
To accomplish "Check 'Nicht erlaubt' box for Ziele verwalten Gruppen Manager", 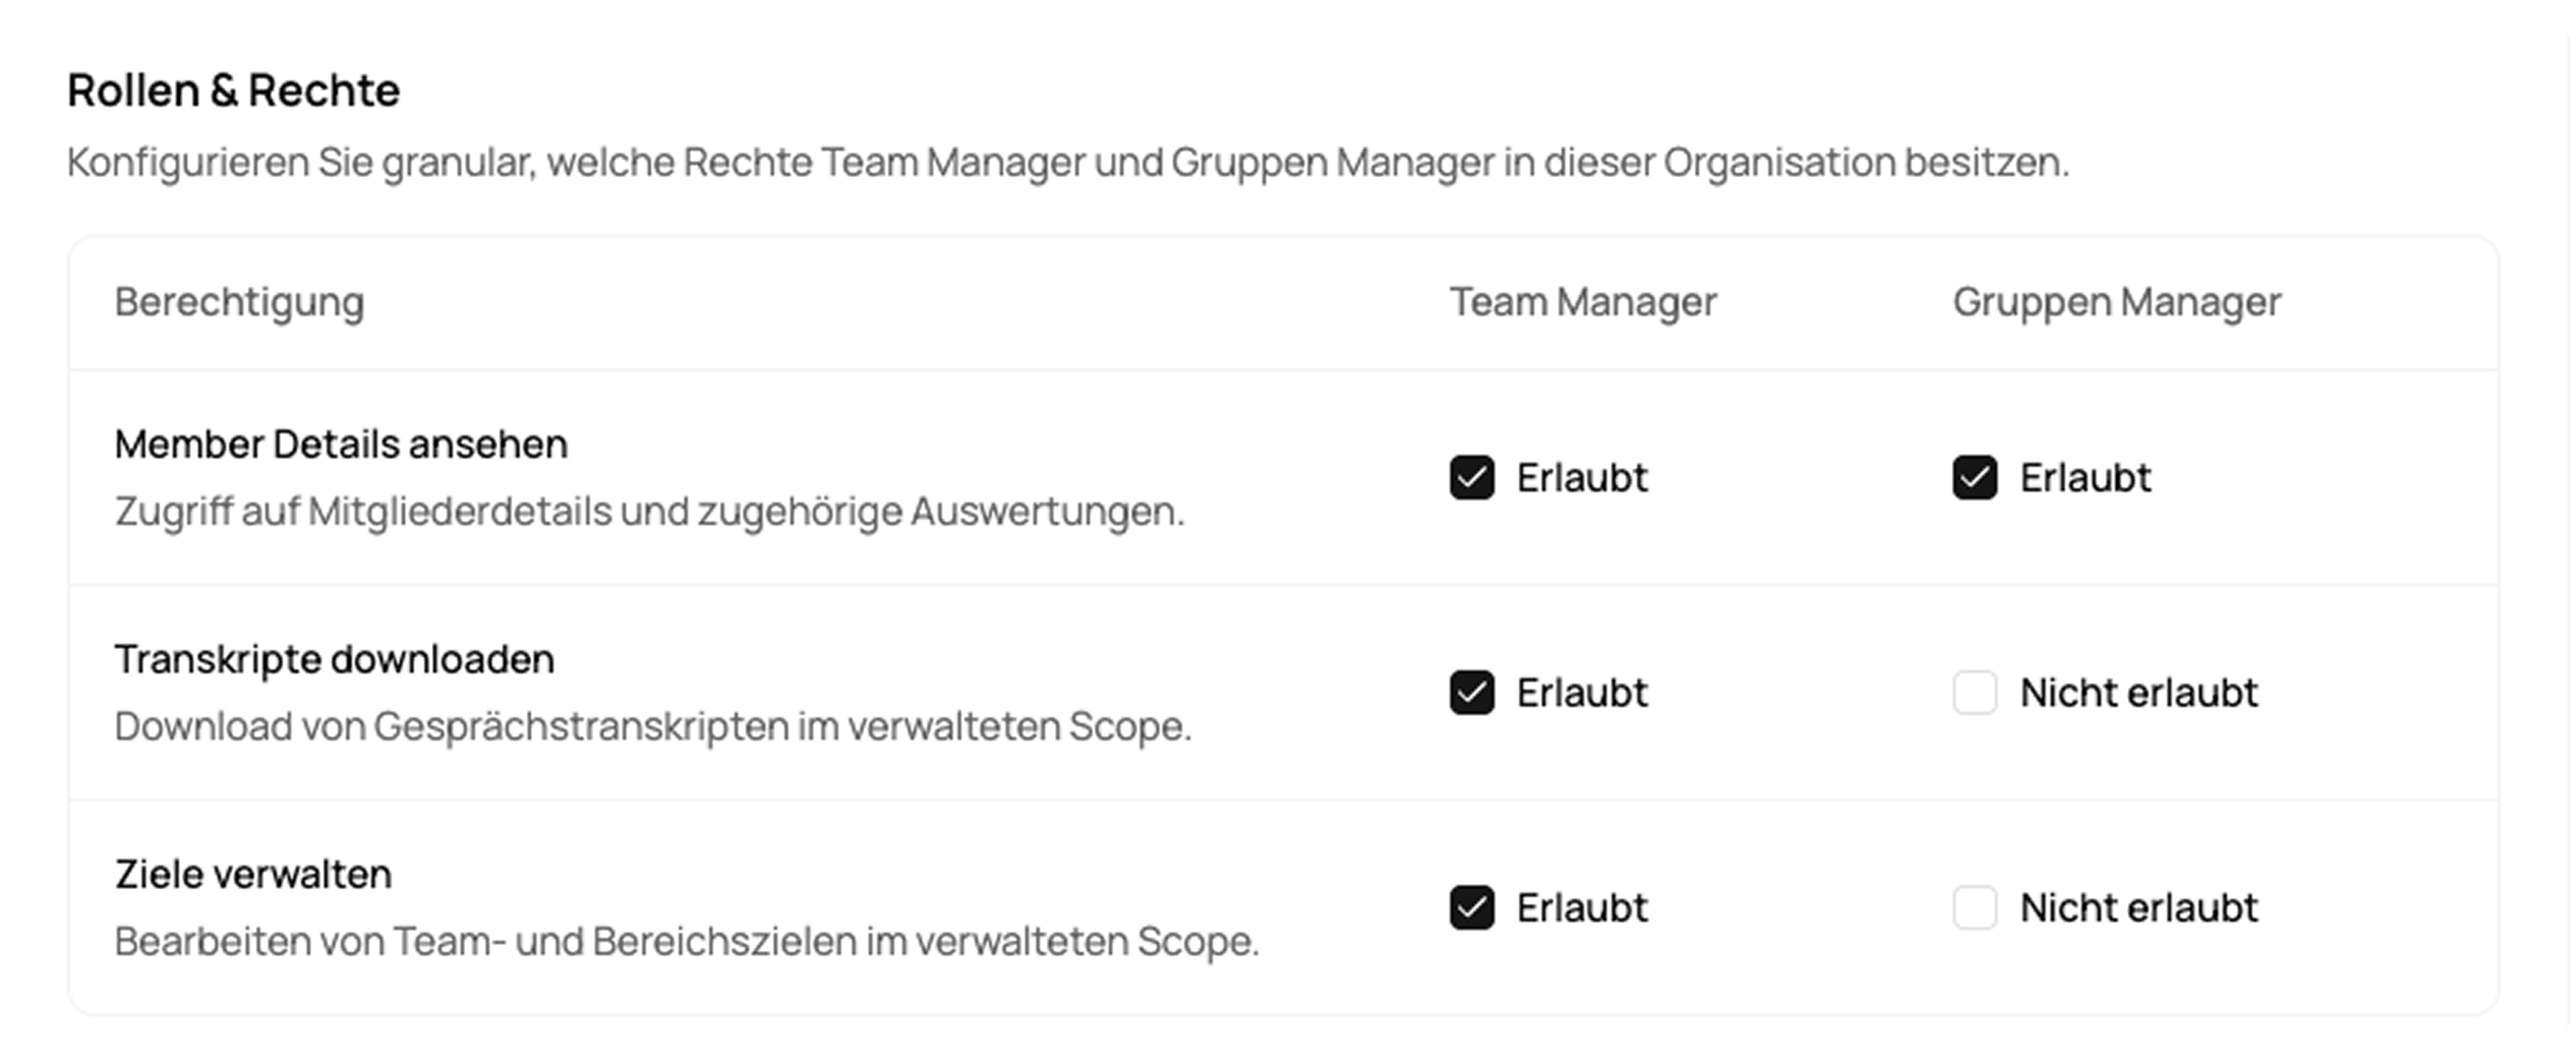I will tap(1975, 908).
